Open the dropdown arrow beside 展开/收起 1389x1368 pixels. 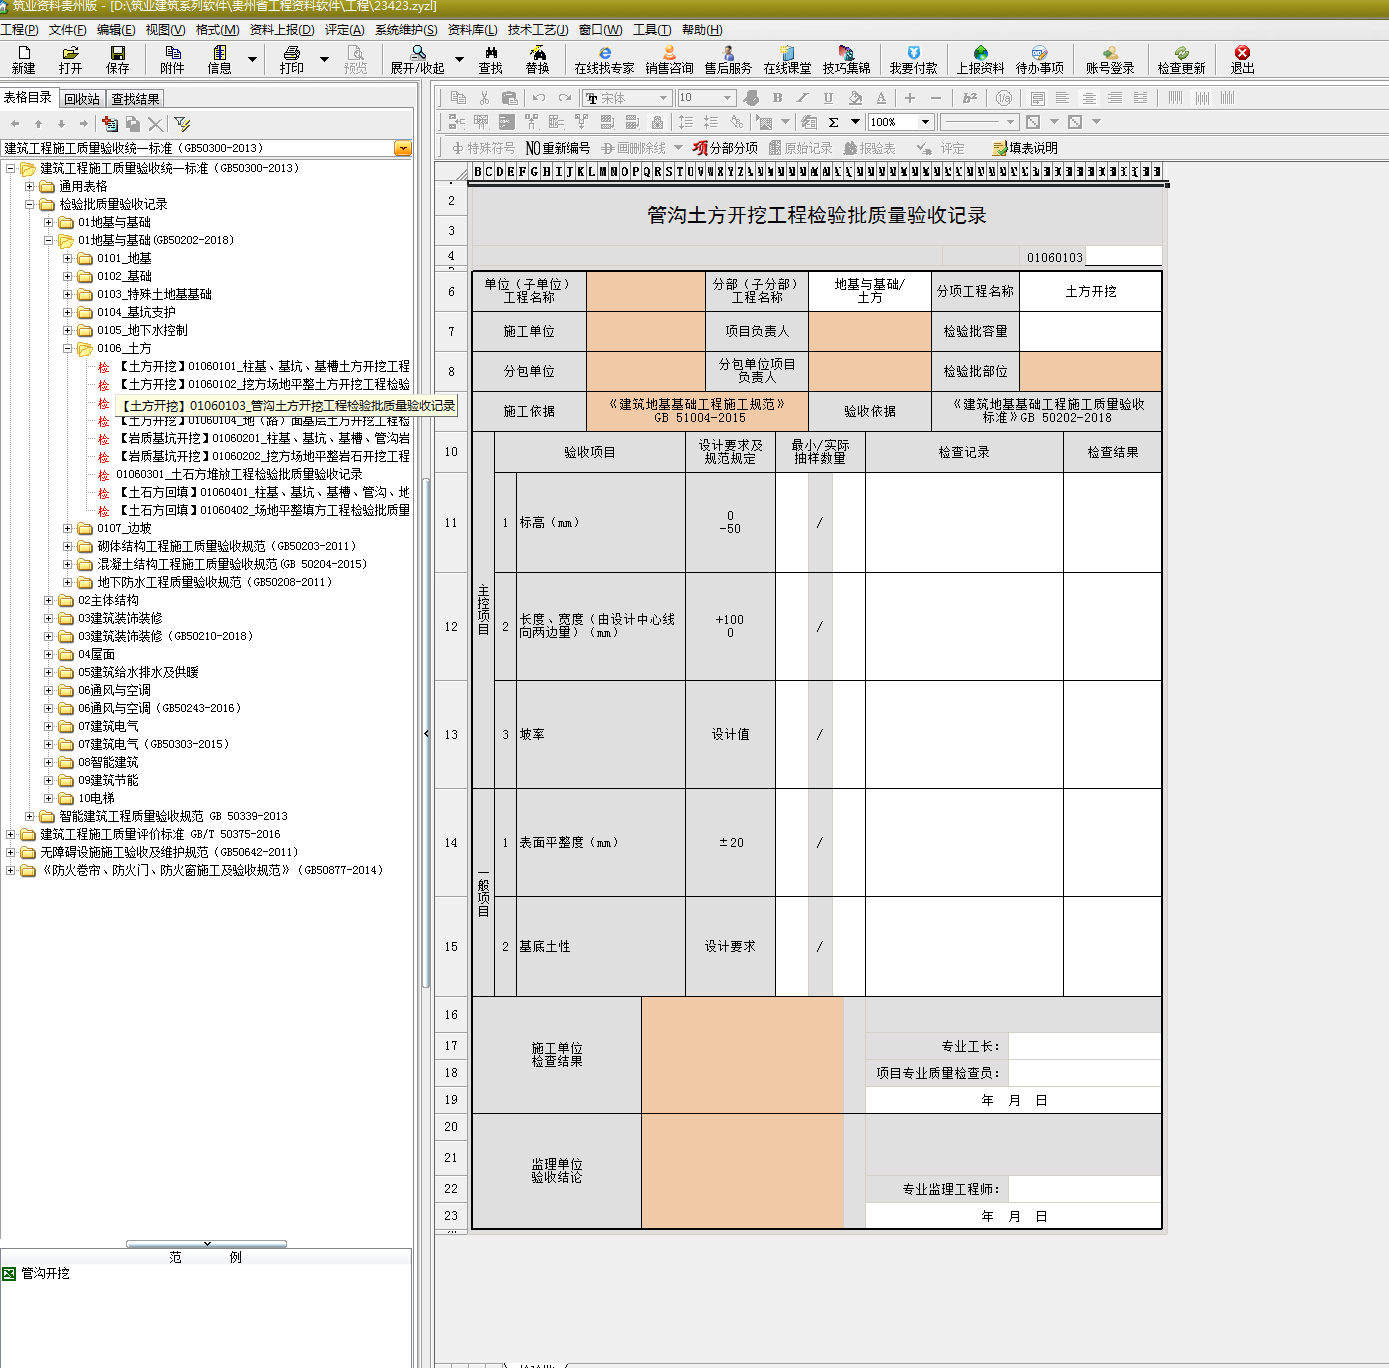[x=459, y=60]
